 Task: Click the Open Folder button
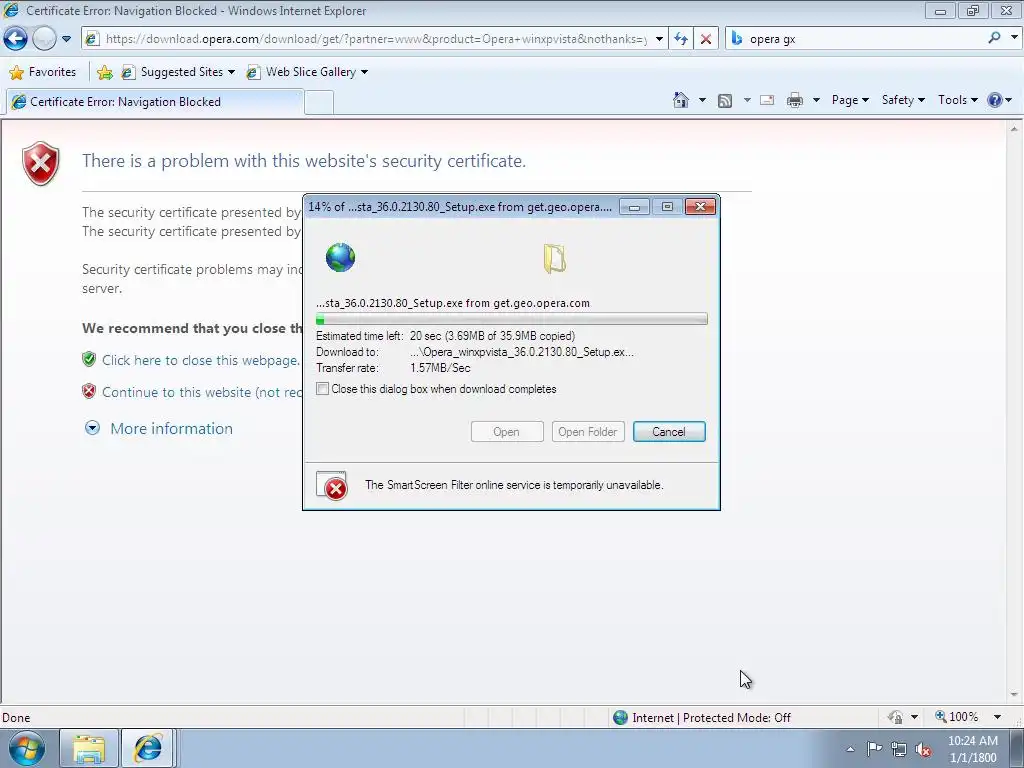pos(588,432)
